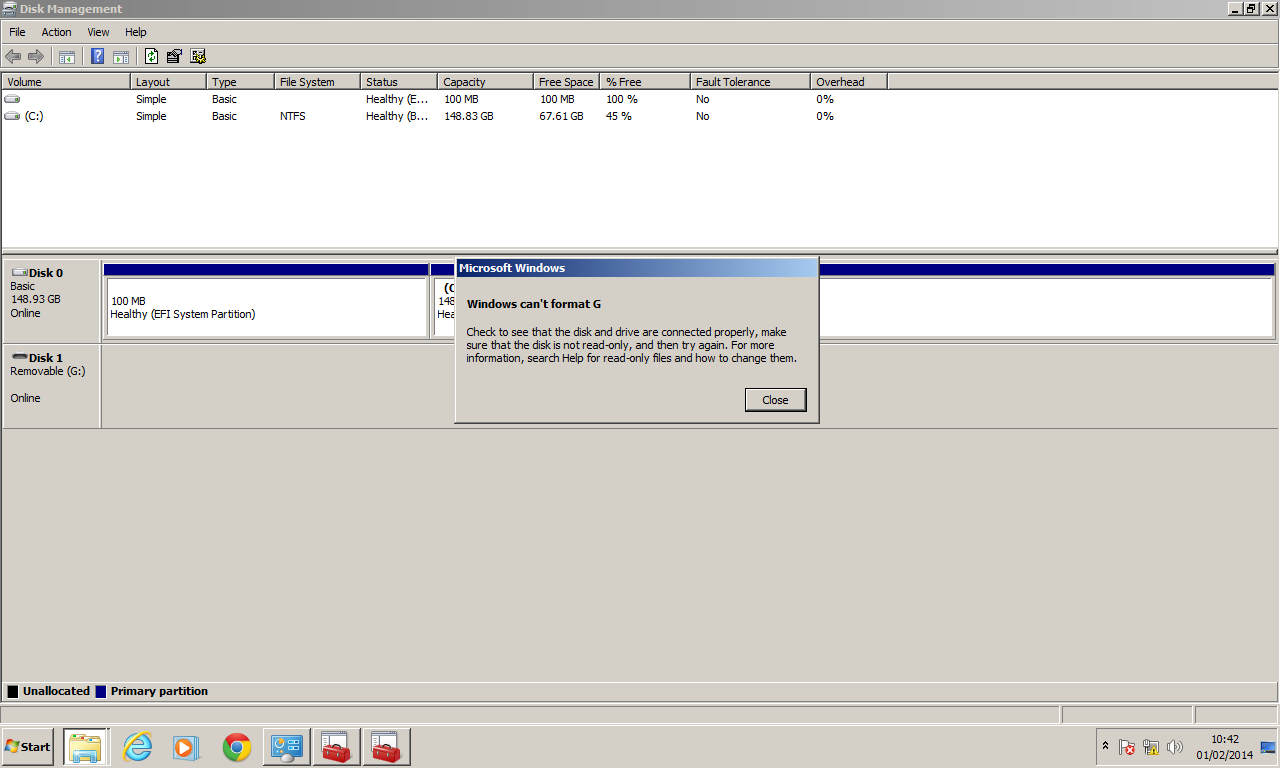Sort by Free Space column header
Viewport: 1280px width, 768px height.
566,82
